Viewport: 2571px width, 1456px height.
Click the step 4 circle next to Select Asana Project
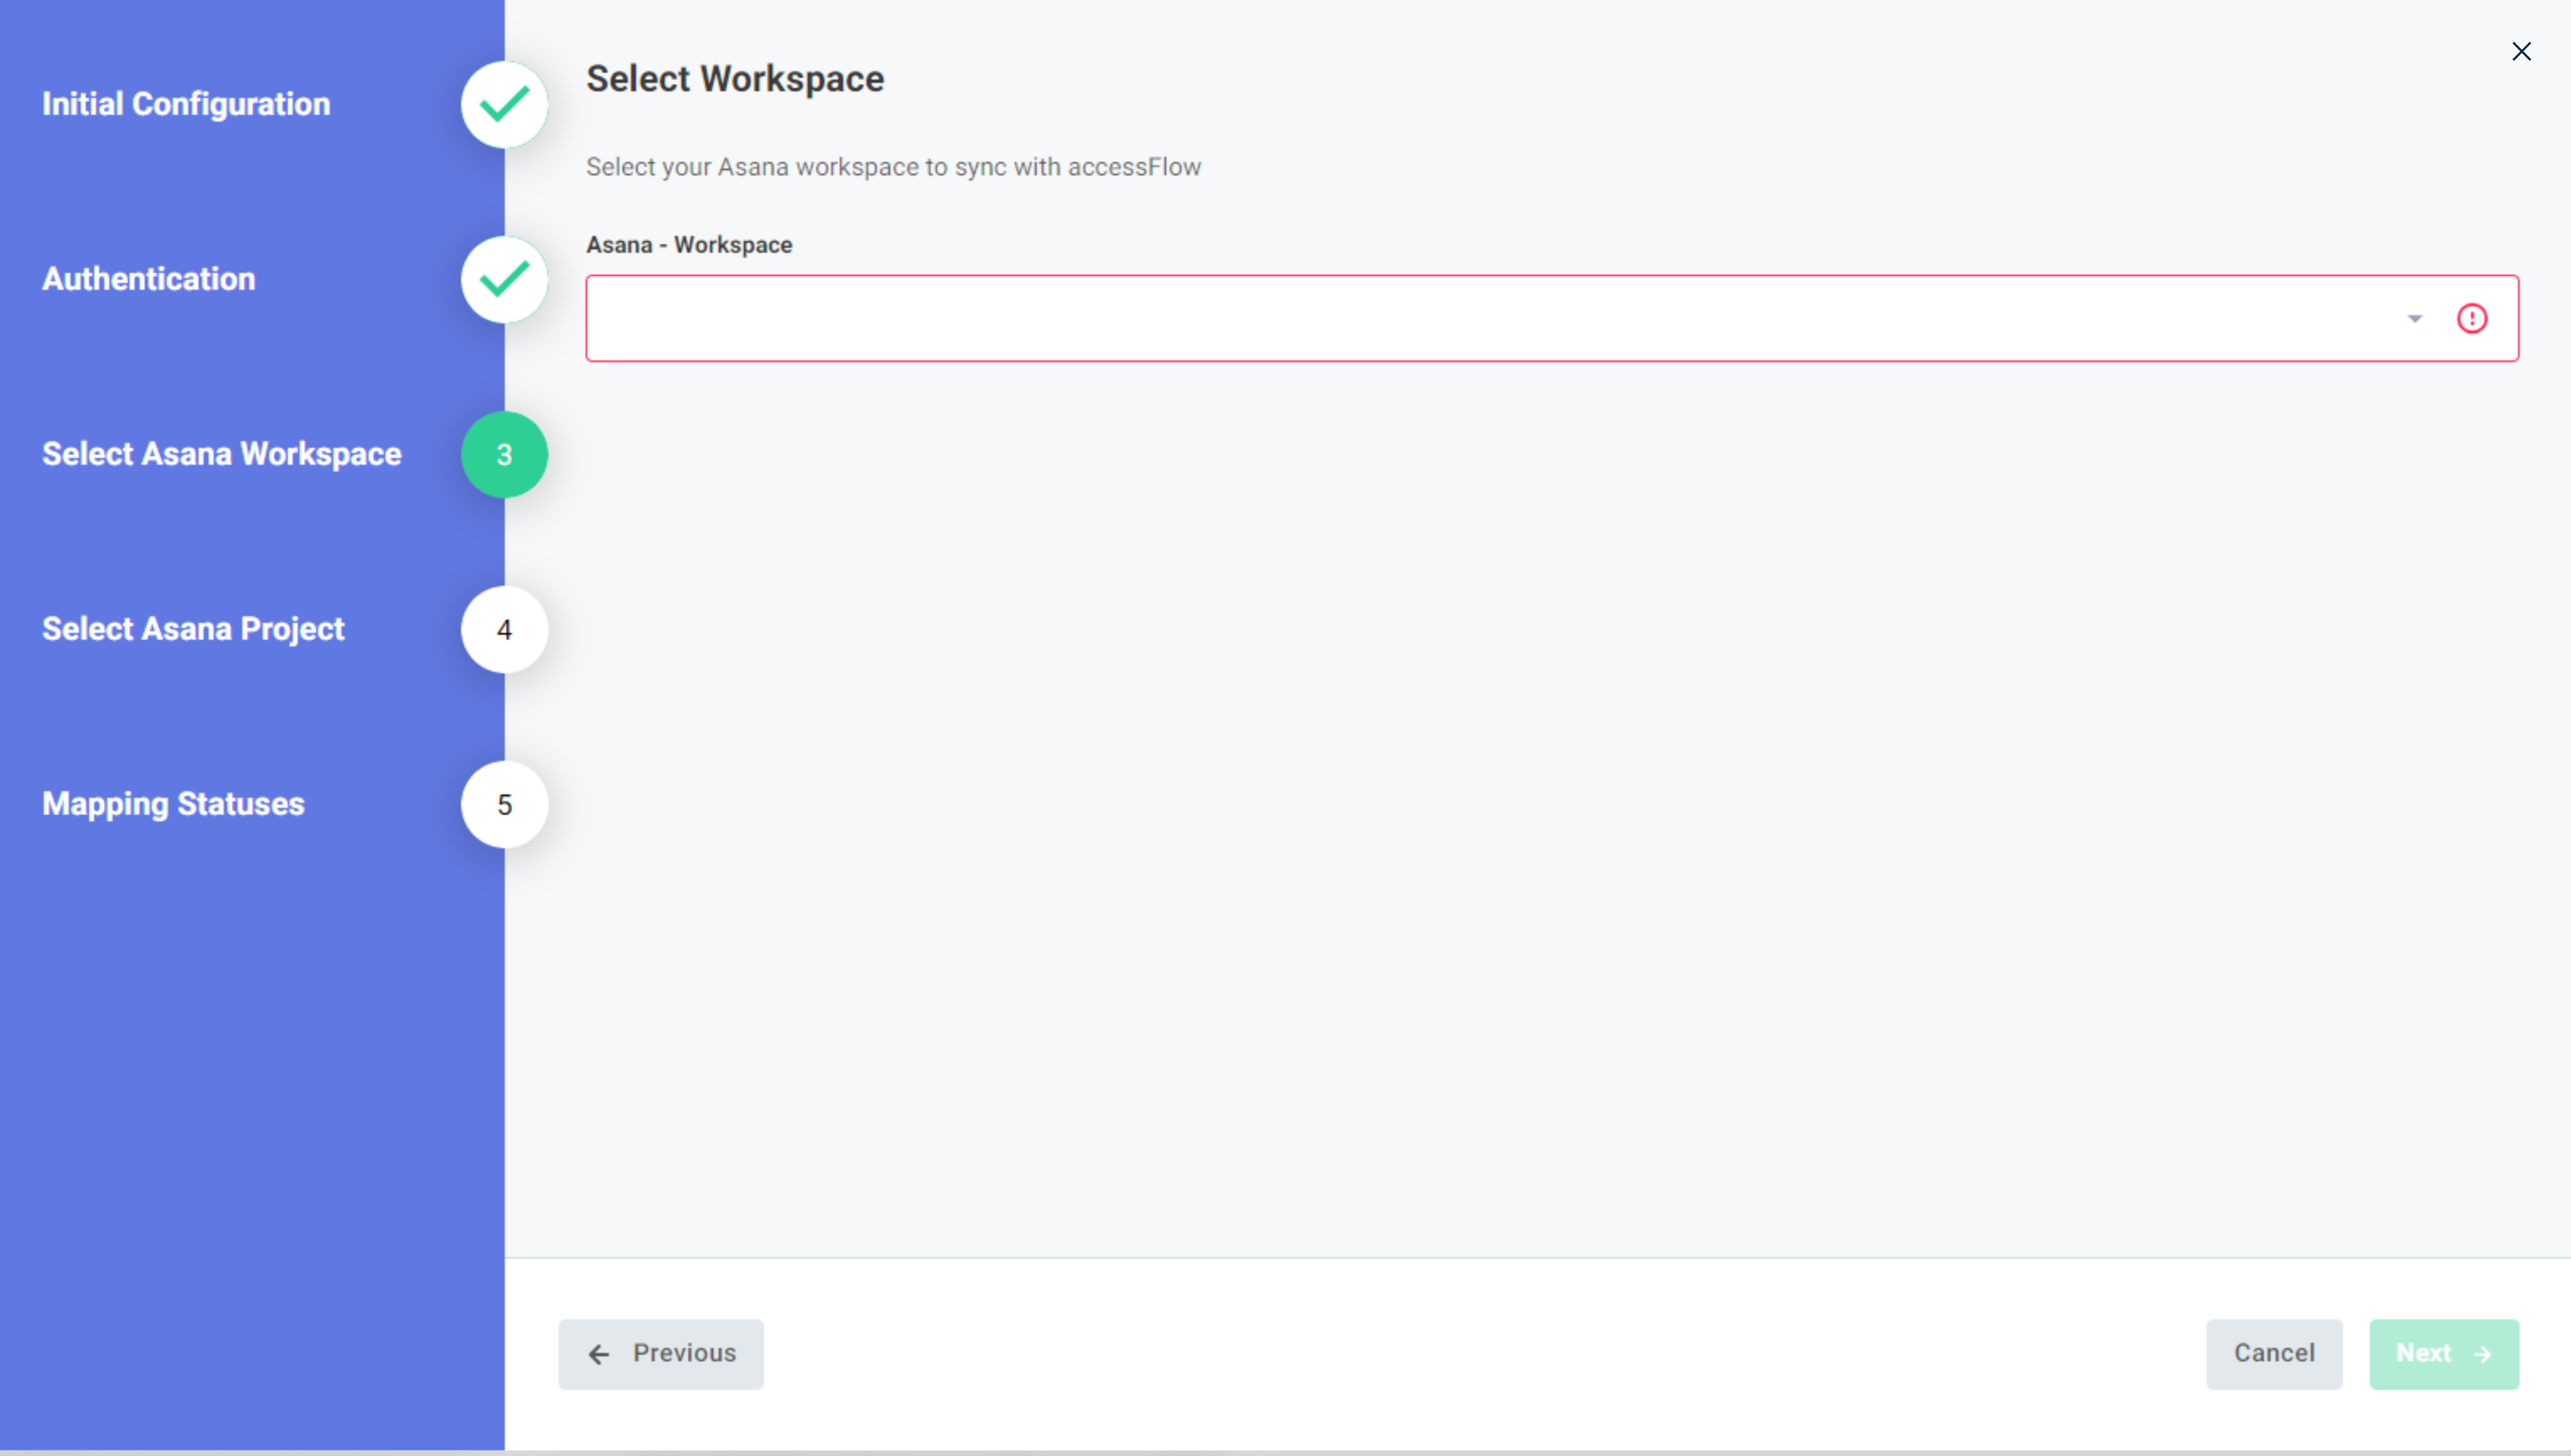point(503,629)
